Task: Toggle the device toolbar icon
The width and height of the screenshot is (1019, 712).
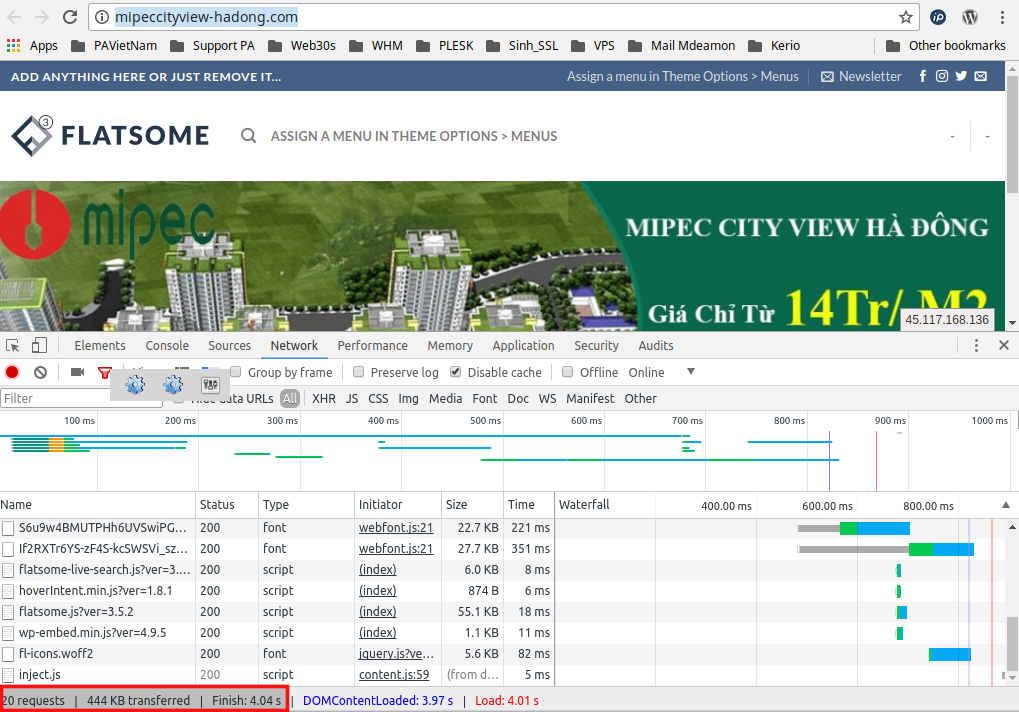Action: coord(39,346)
